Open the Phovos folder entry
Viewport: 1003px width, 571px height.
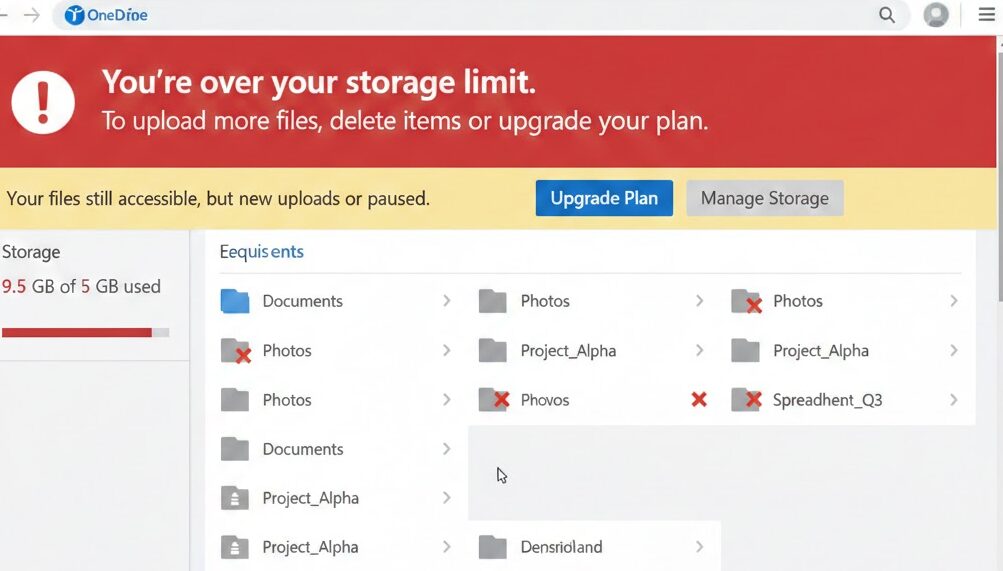[545, 400]
